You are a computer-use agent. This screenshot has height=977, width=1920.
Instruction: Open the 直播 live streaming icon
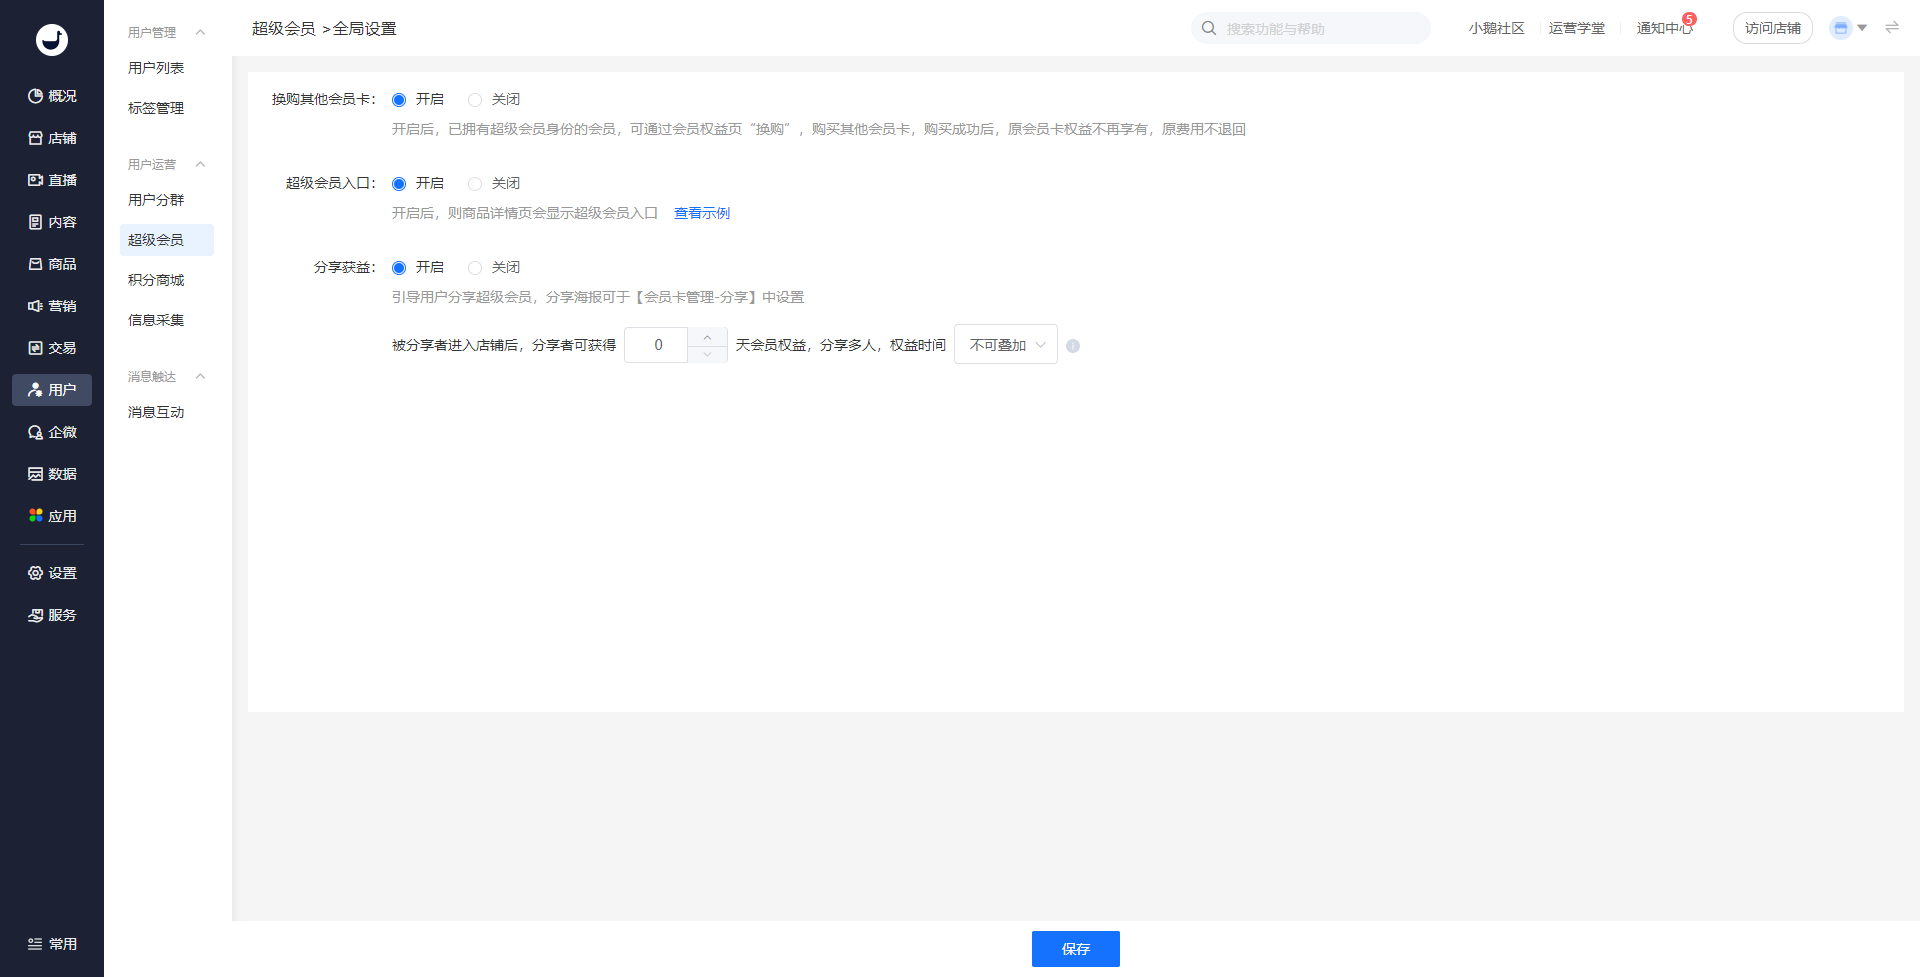tap(36, 180)
